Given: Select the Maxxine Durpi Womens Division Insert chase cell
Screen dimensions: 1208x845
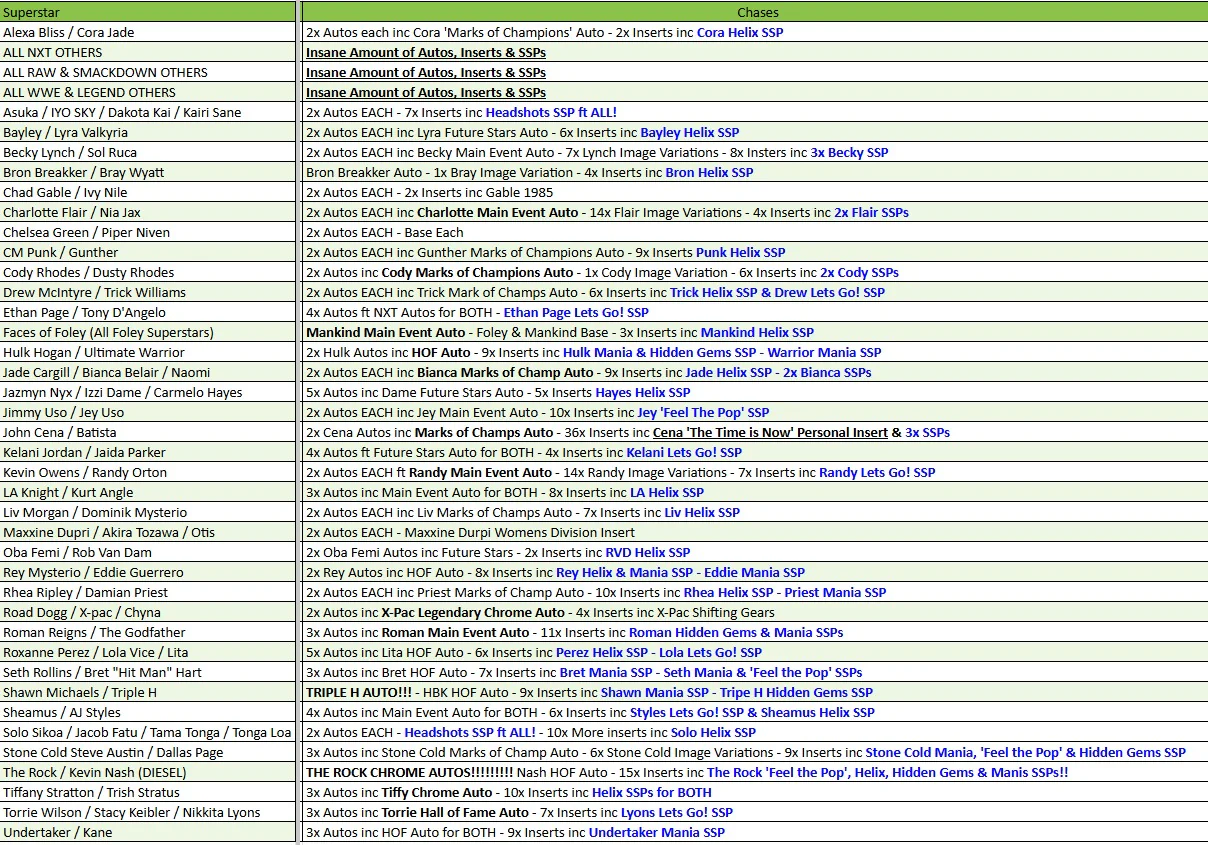Looking at the screenshot, I should click(x=755, y=532).
